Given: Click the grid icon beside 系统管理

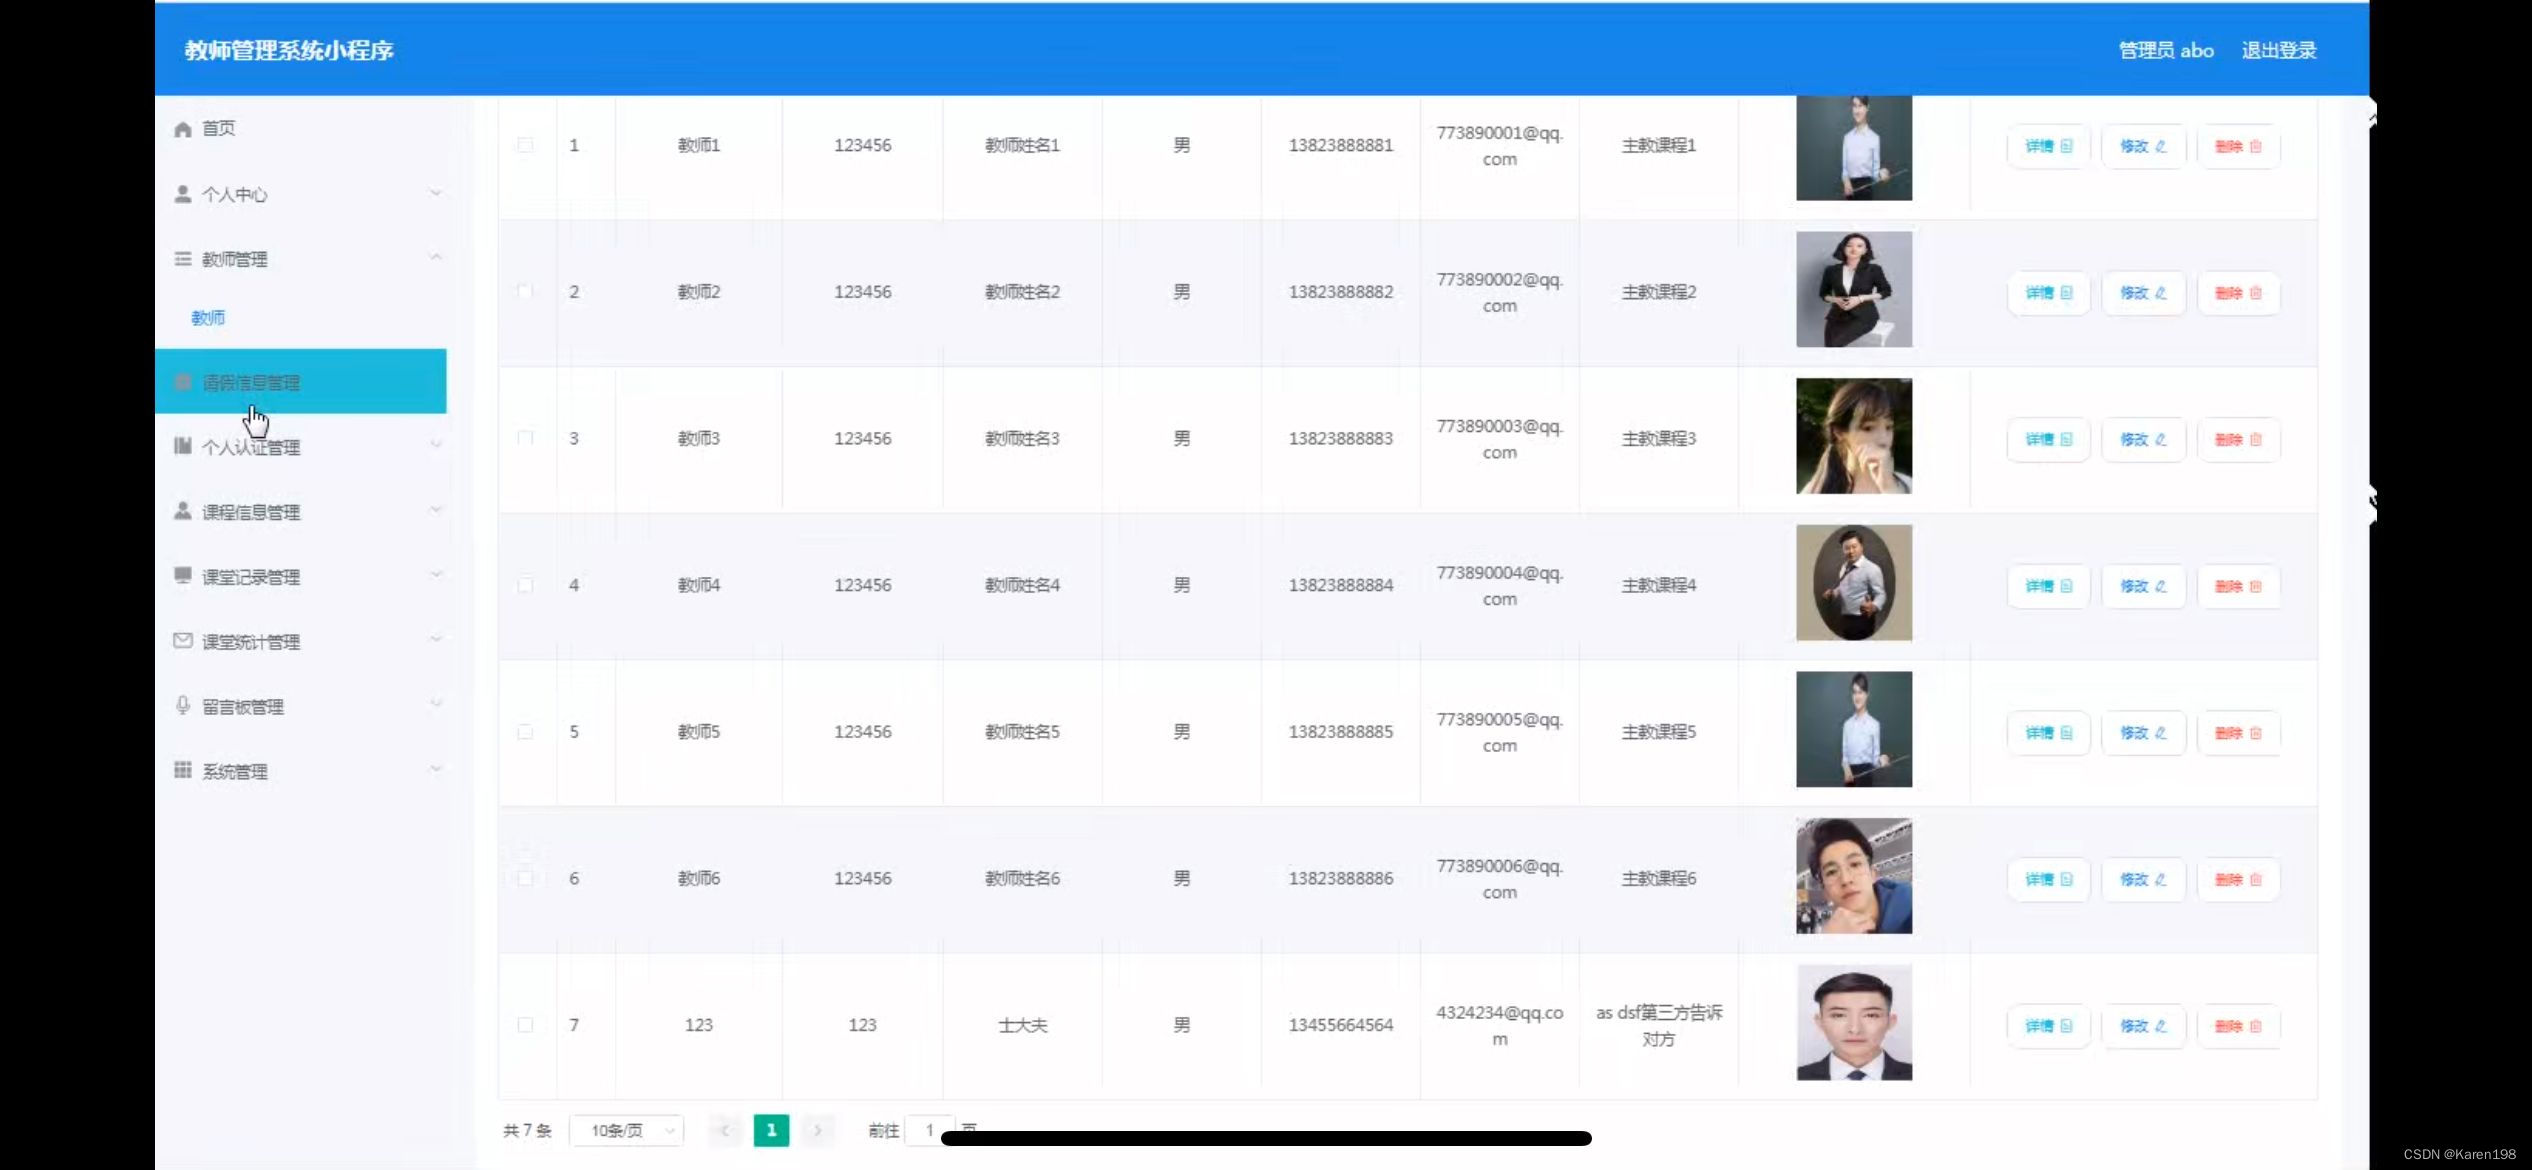Looking at the screenshot, I should point(182,770).
